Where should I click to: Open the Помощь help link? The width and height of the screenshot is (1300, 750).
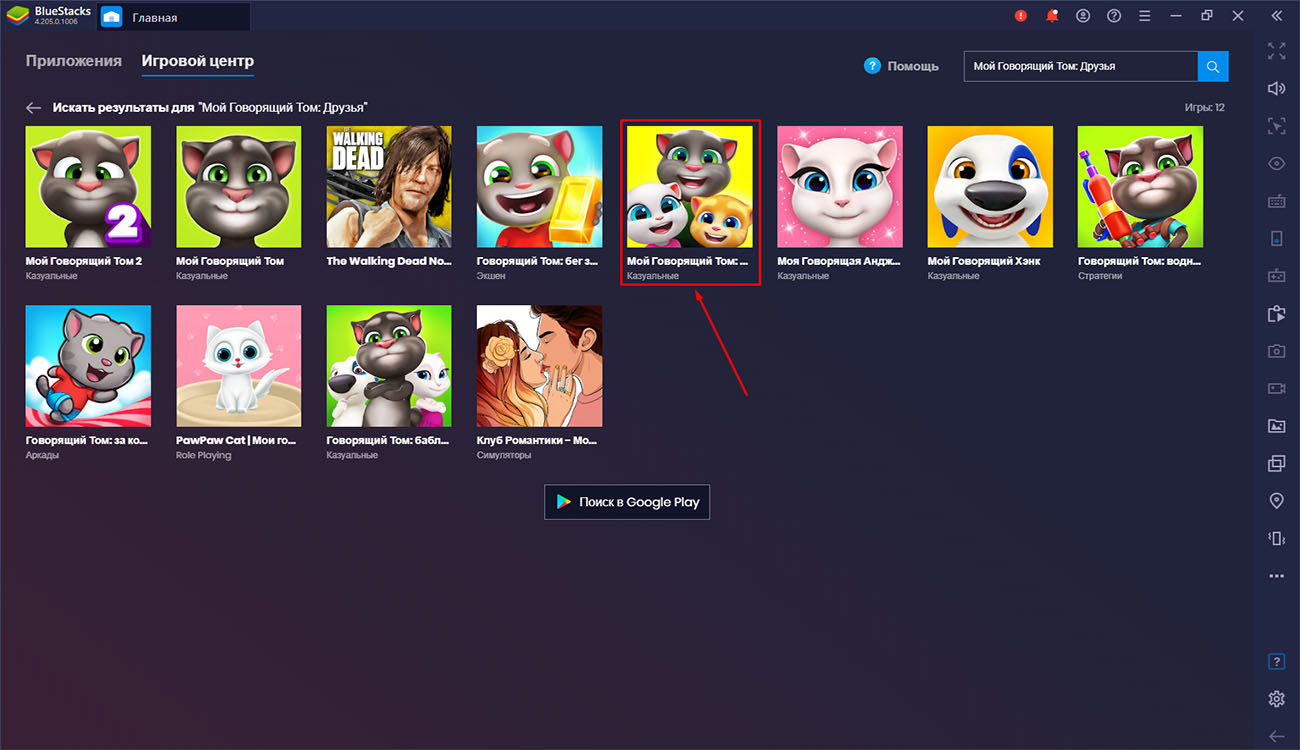click(902, 66)
